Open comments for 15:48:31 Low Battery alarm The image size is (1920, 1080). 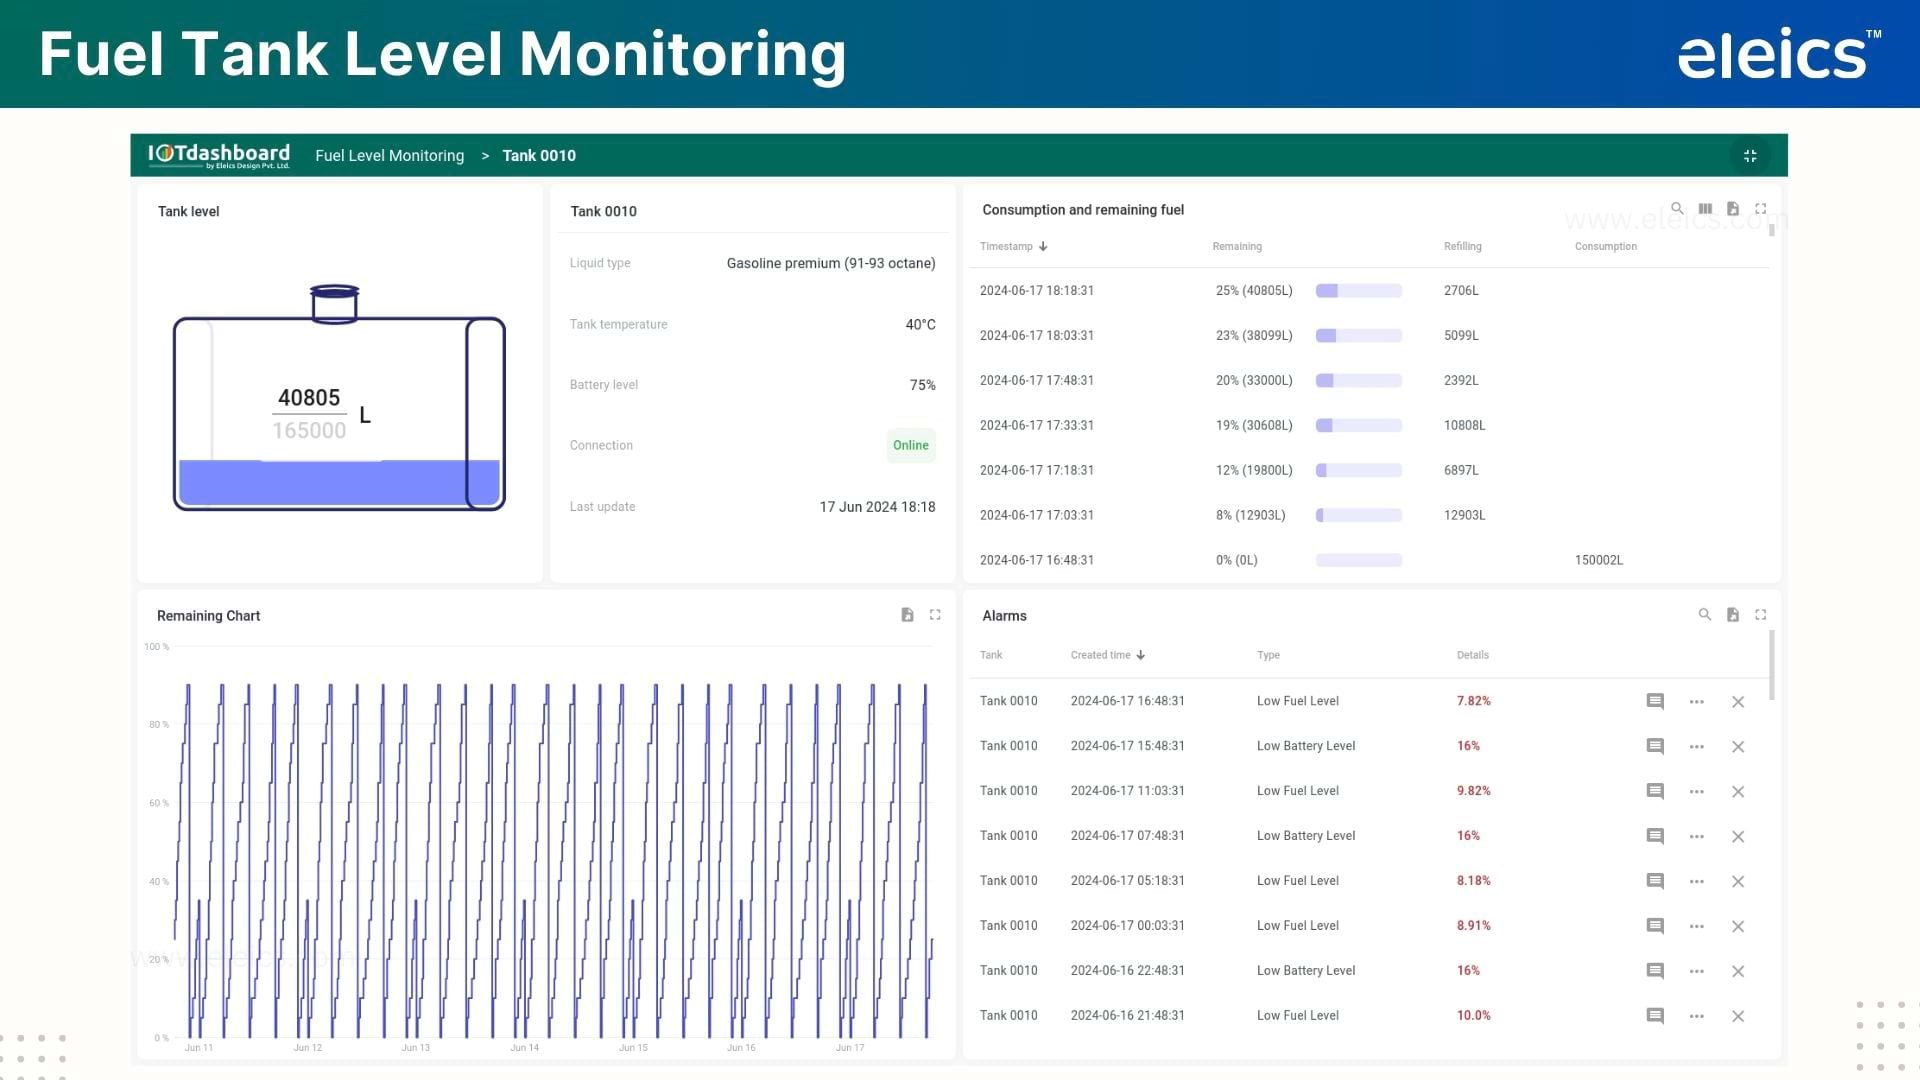pos(1655,747)
